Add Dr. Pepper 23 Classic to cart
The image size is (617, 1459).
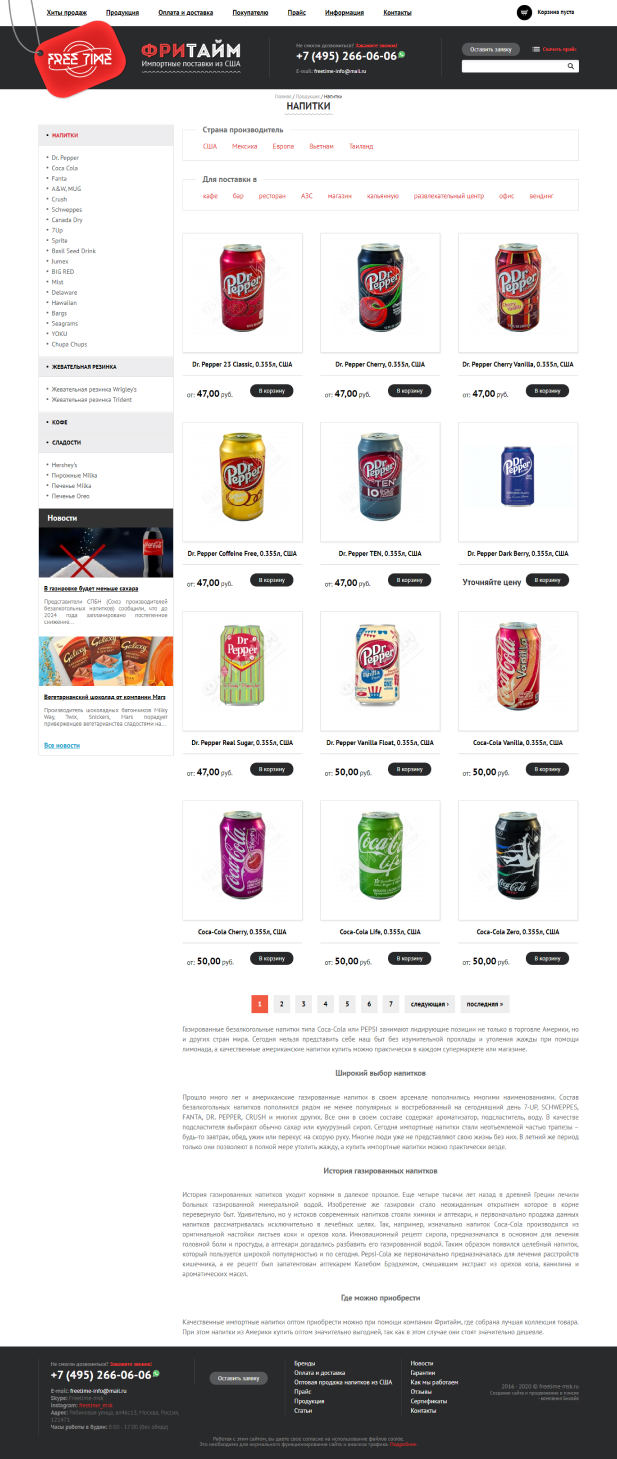point(271,391)
